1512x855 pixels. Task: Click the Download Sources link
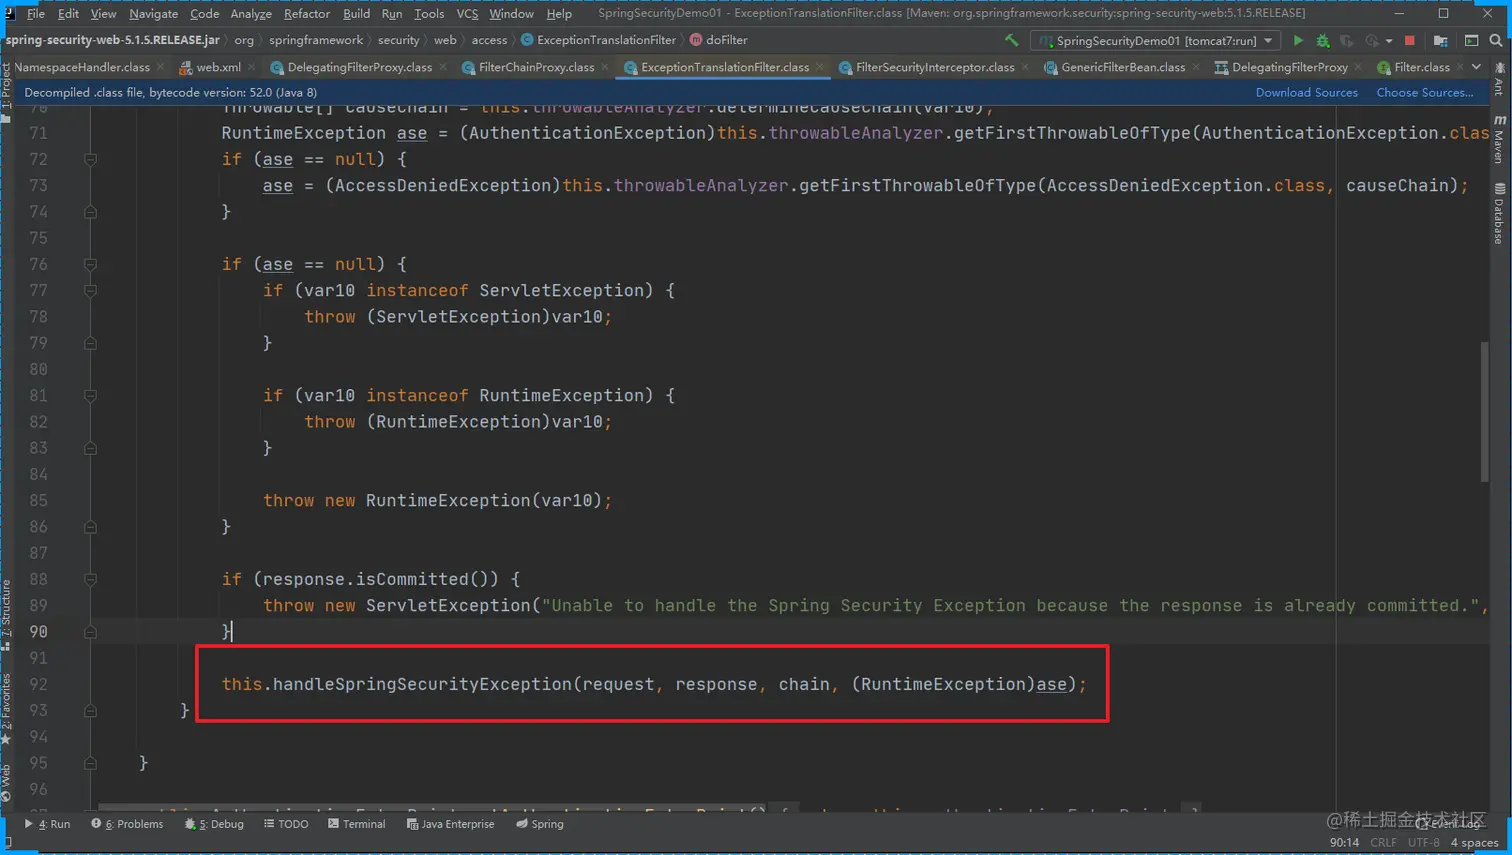click(1306, 92)
